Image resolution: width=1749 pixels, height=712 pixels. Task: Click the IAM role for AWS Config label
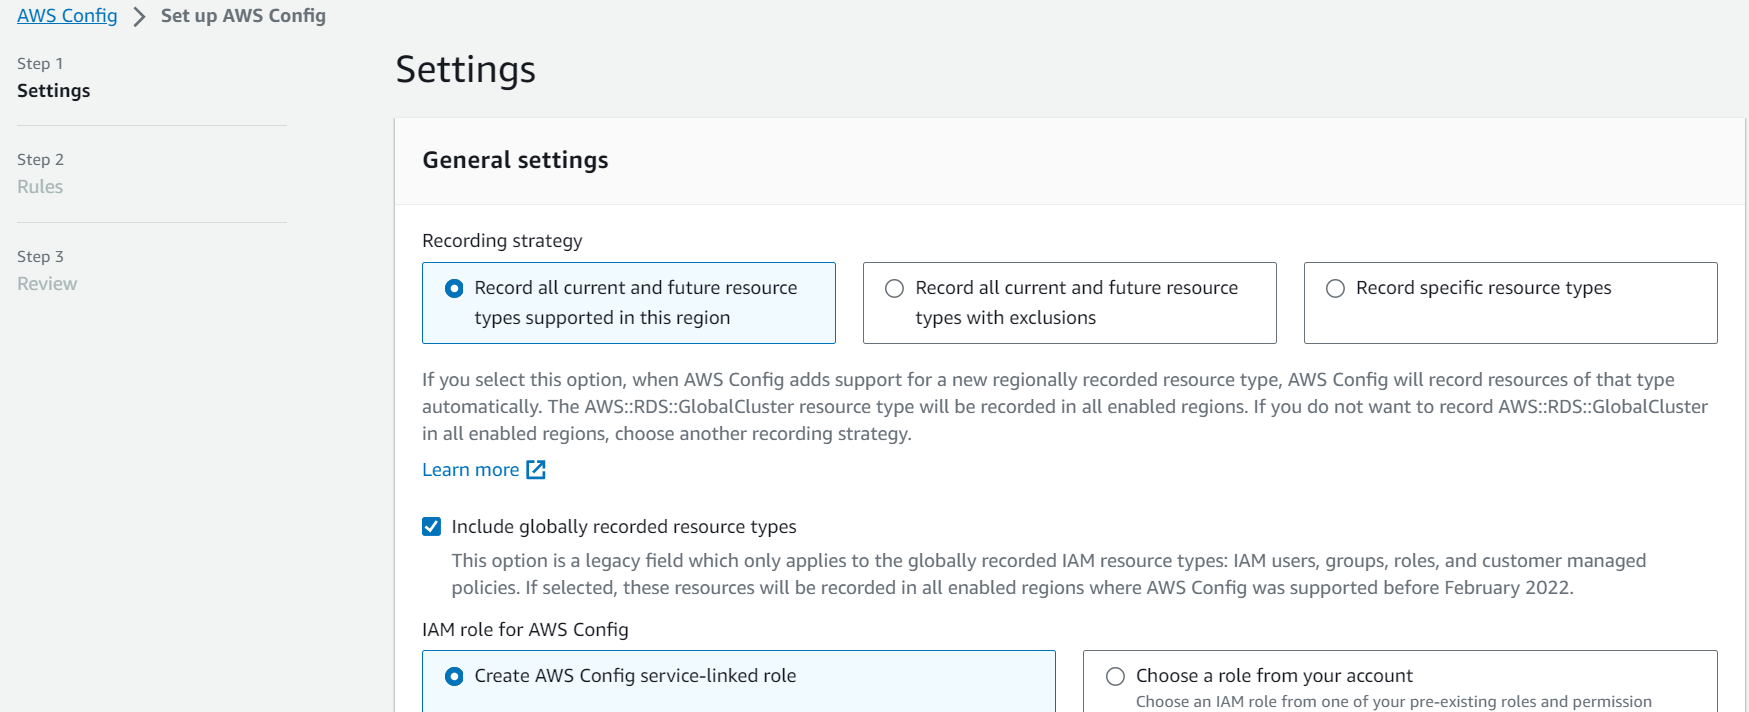(525, 630)
